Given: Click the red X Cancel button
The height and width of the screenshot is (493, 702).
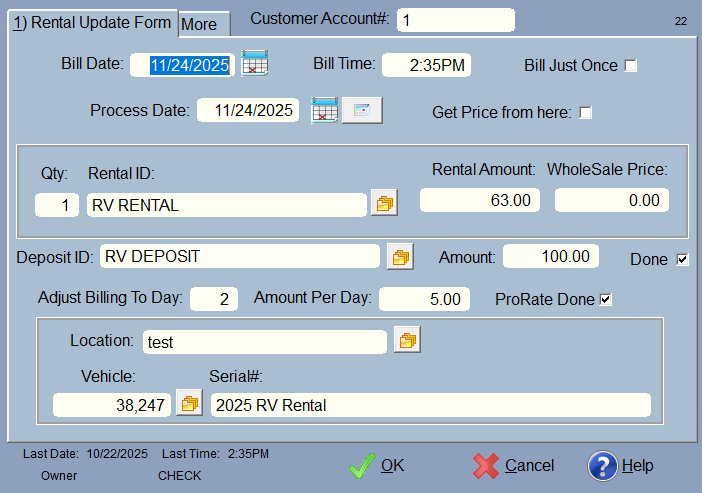Looking at the screenshot, I should coord(514,466).
